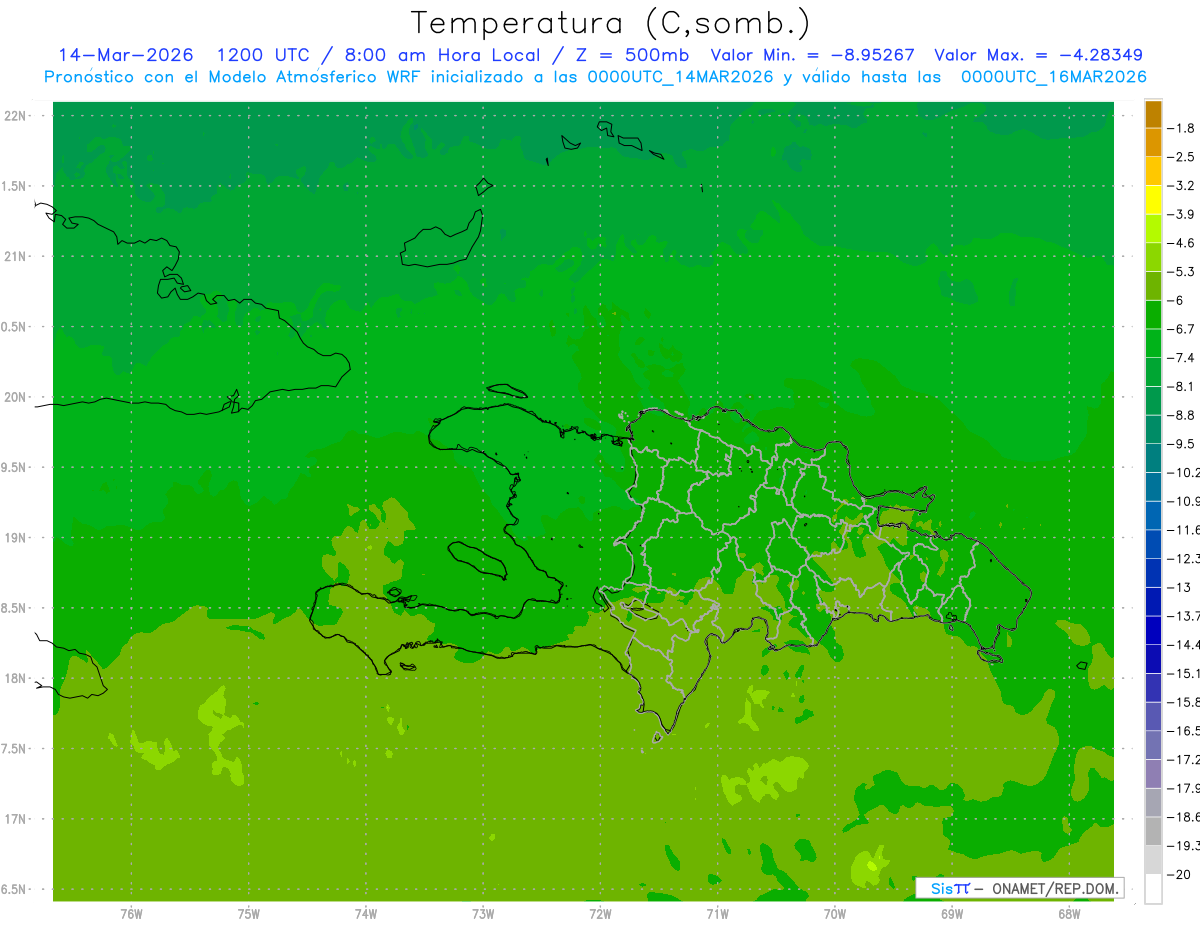Click the "22N" latitude axis label
This screenshot has width=1200, height=927.
[14, 116]
